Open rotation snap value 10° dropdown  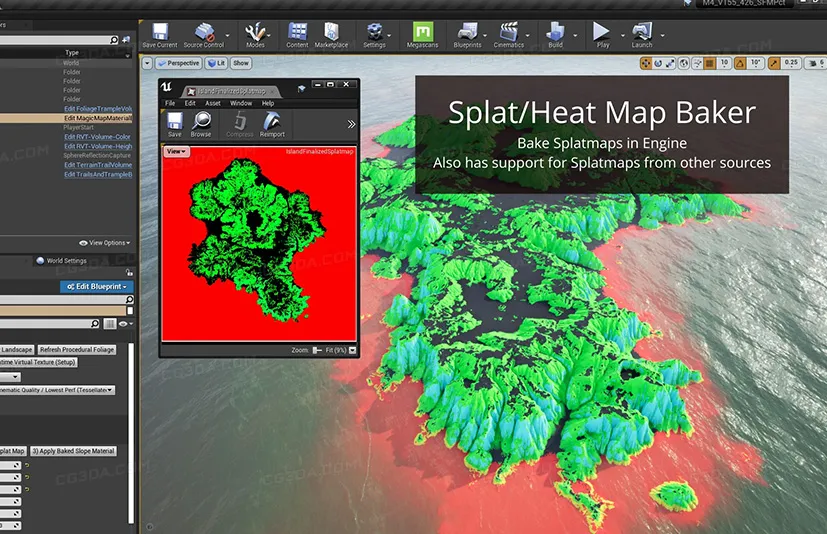point(756,63)
